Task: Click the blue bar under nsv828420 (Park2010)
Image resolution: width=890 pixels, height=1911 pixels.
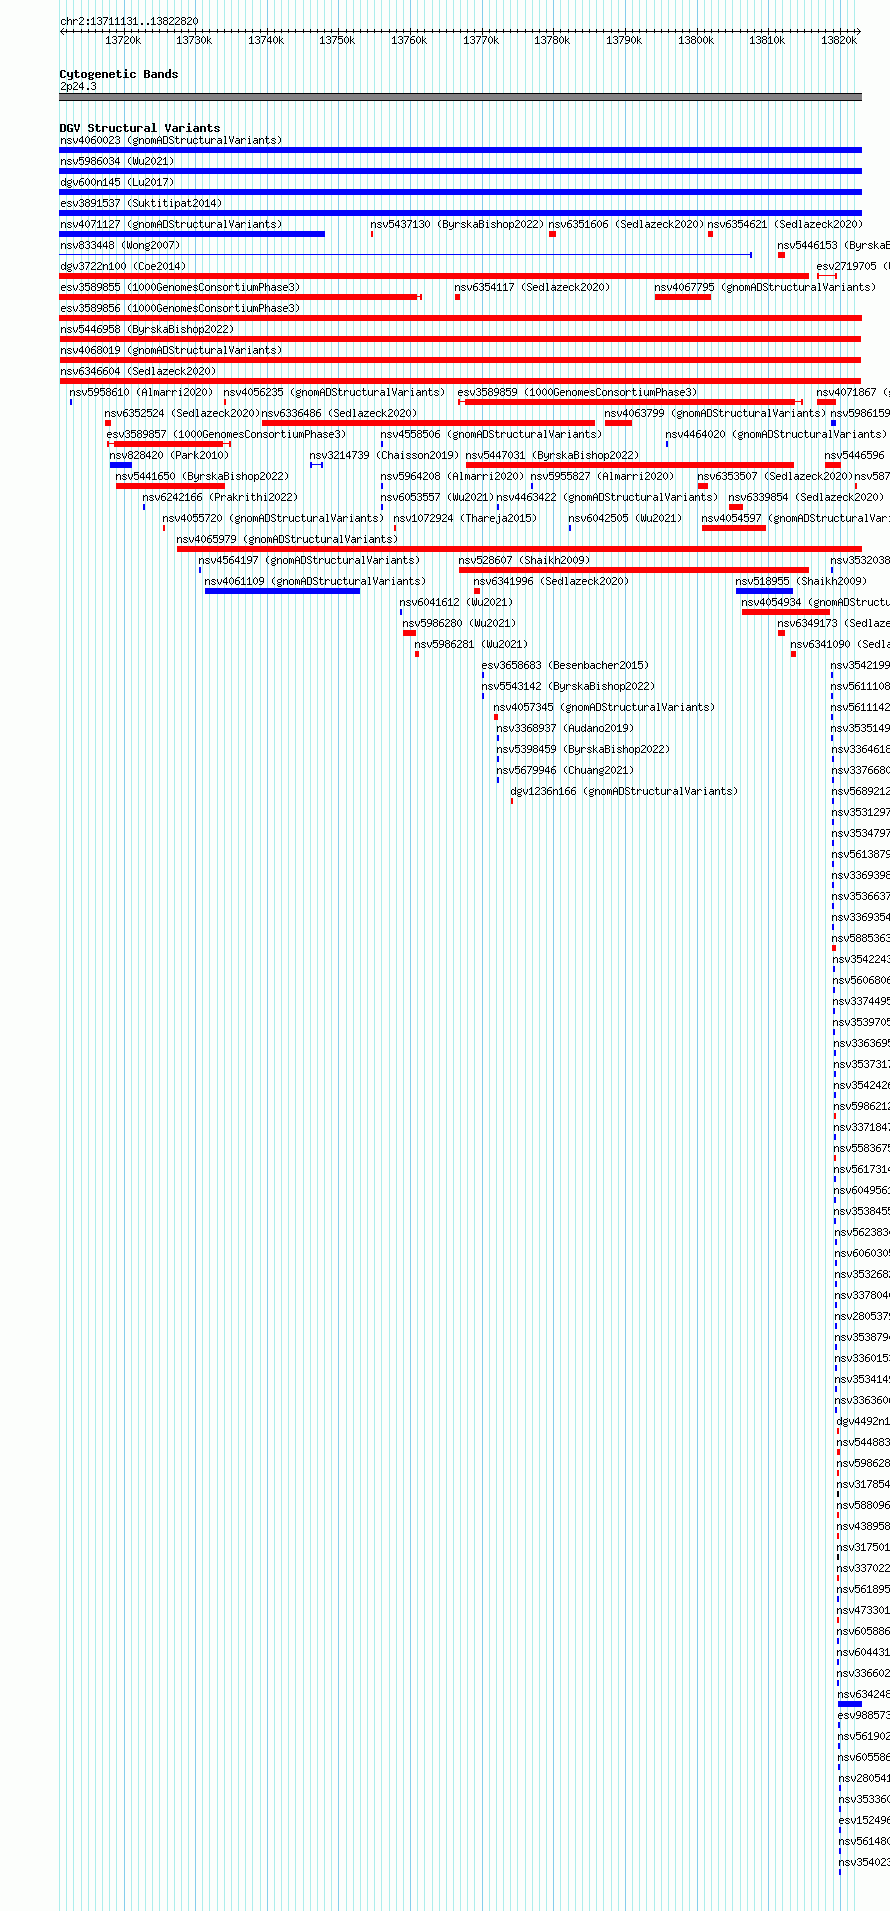Action: (121, 465)
